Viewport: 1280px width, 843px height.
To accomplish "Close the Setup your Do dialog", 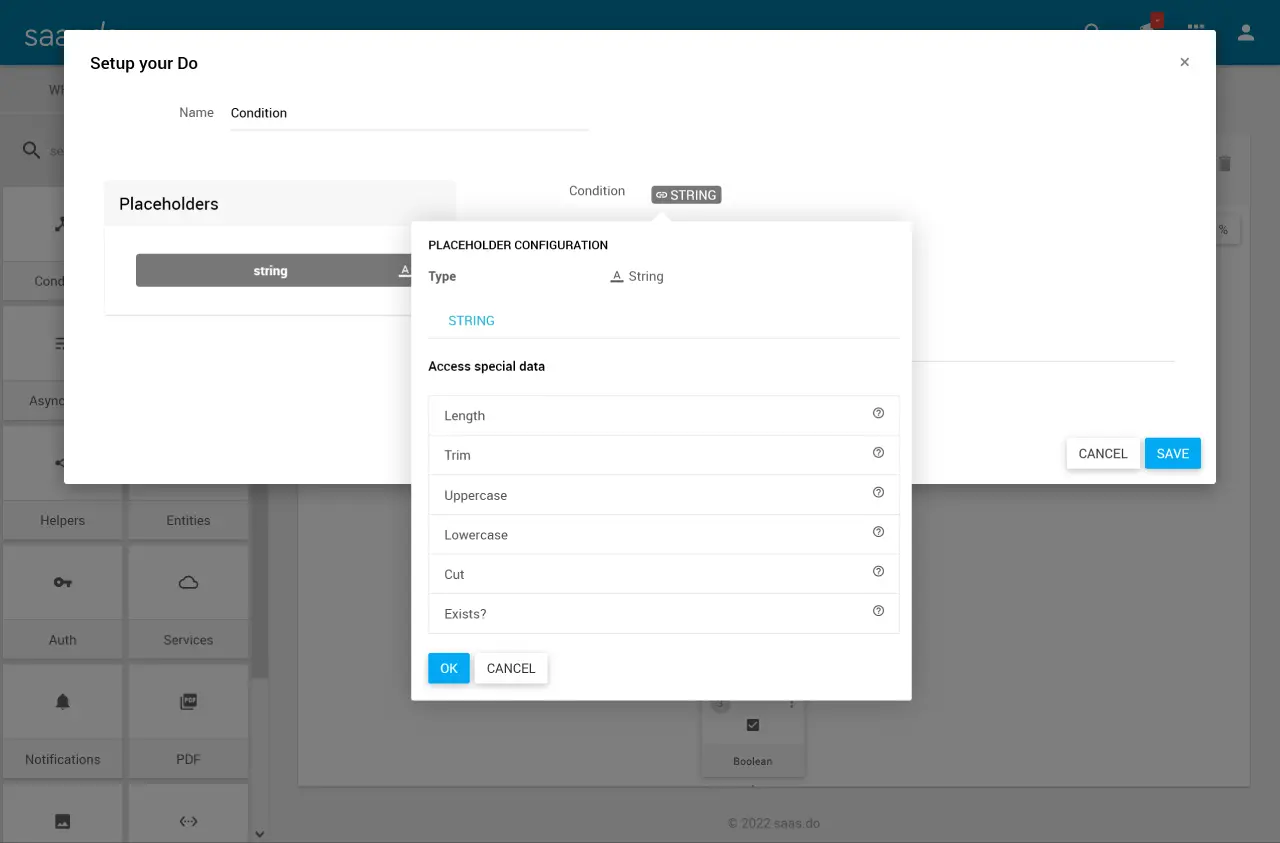I will tap(1184, 62).
